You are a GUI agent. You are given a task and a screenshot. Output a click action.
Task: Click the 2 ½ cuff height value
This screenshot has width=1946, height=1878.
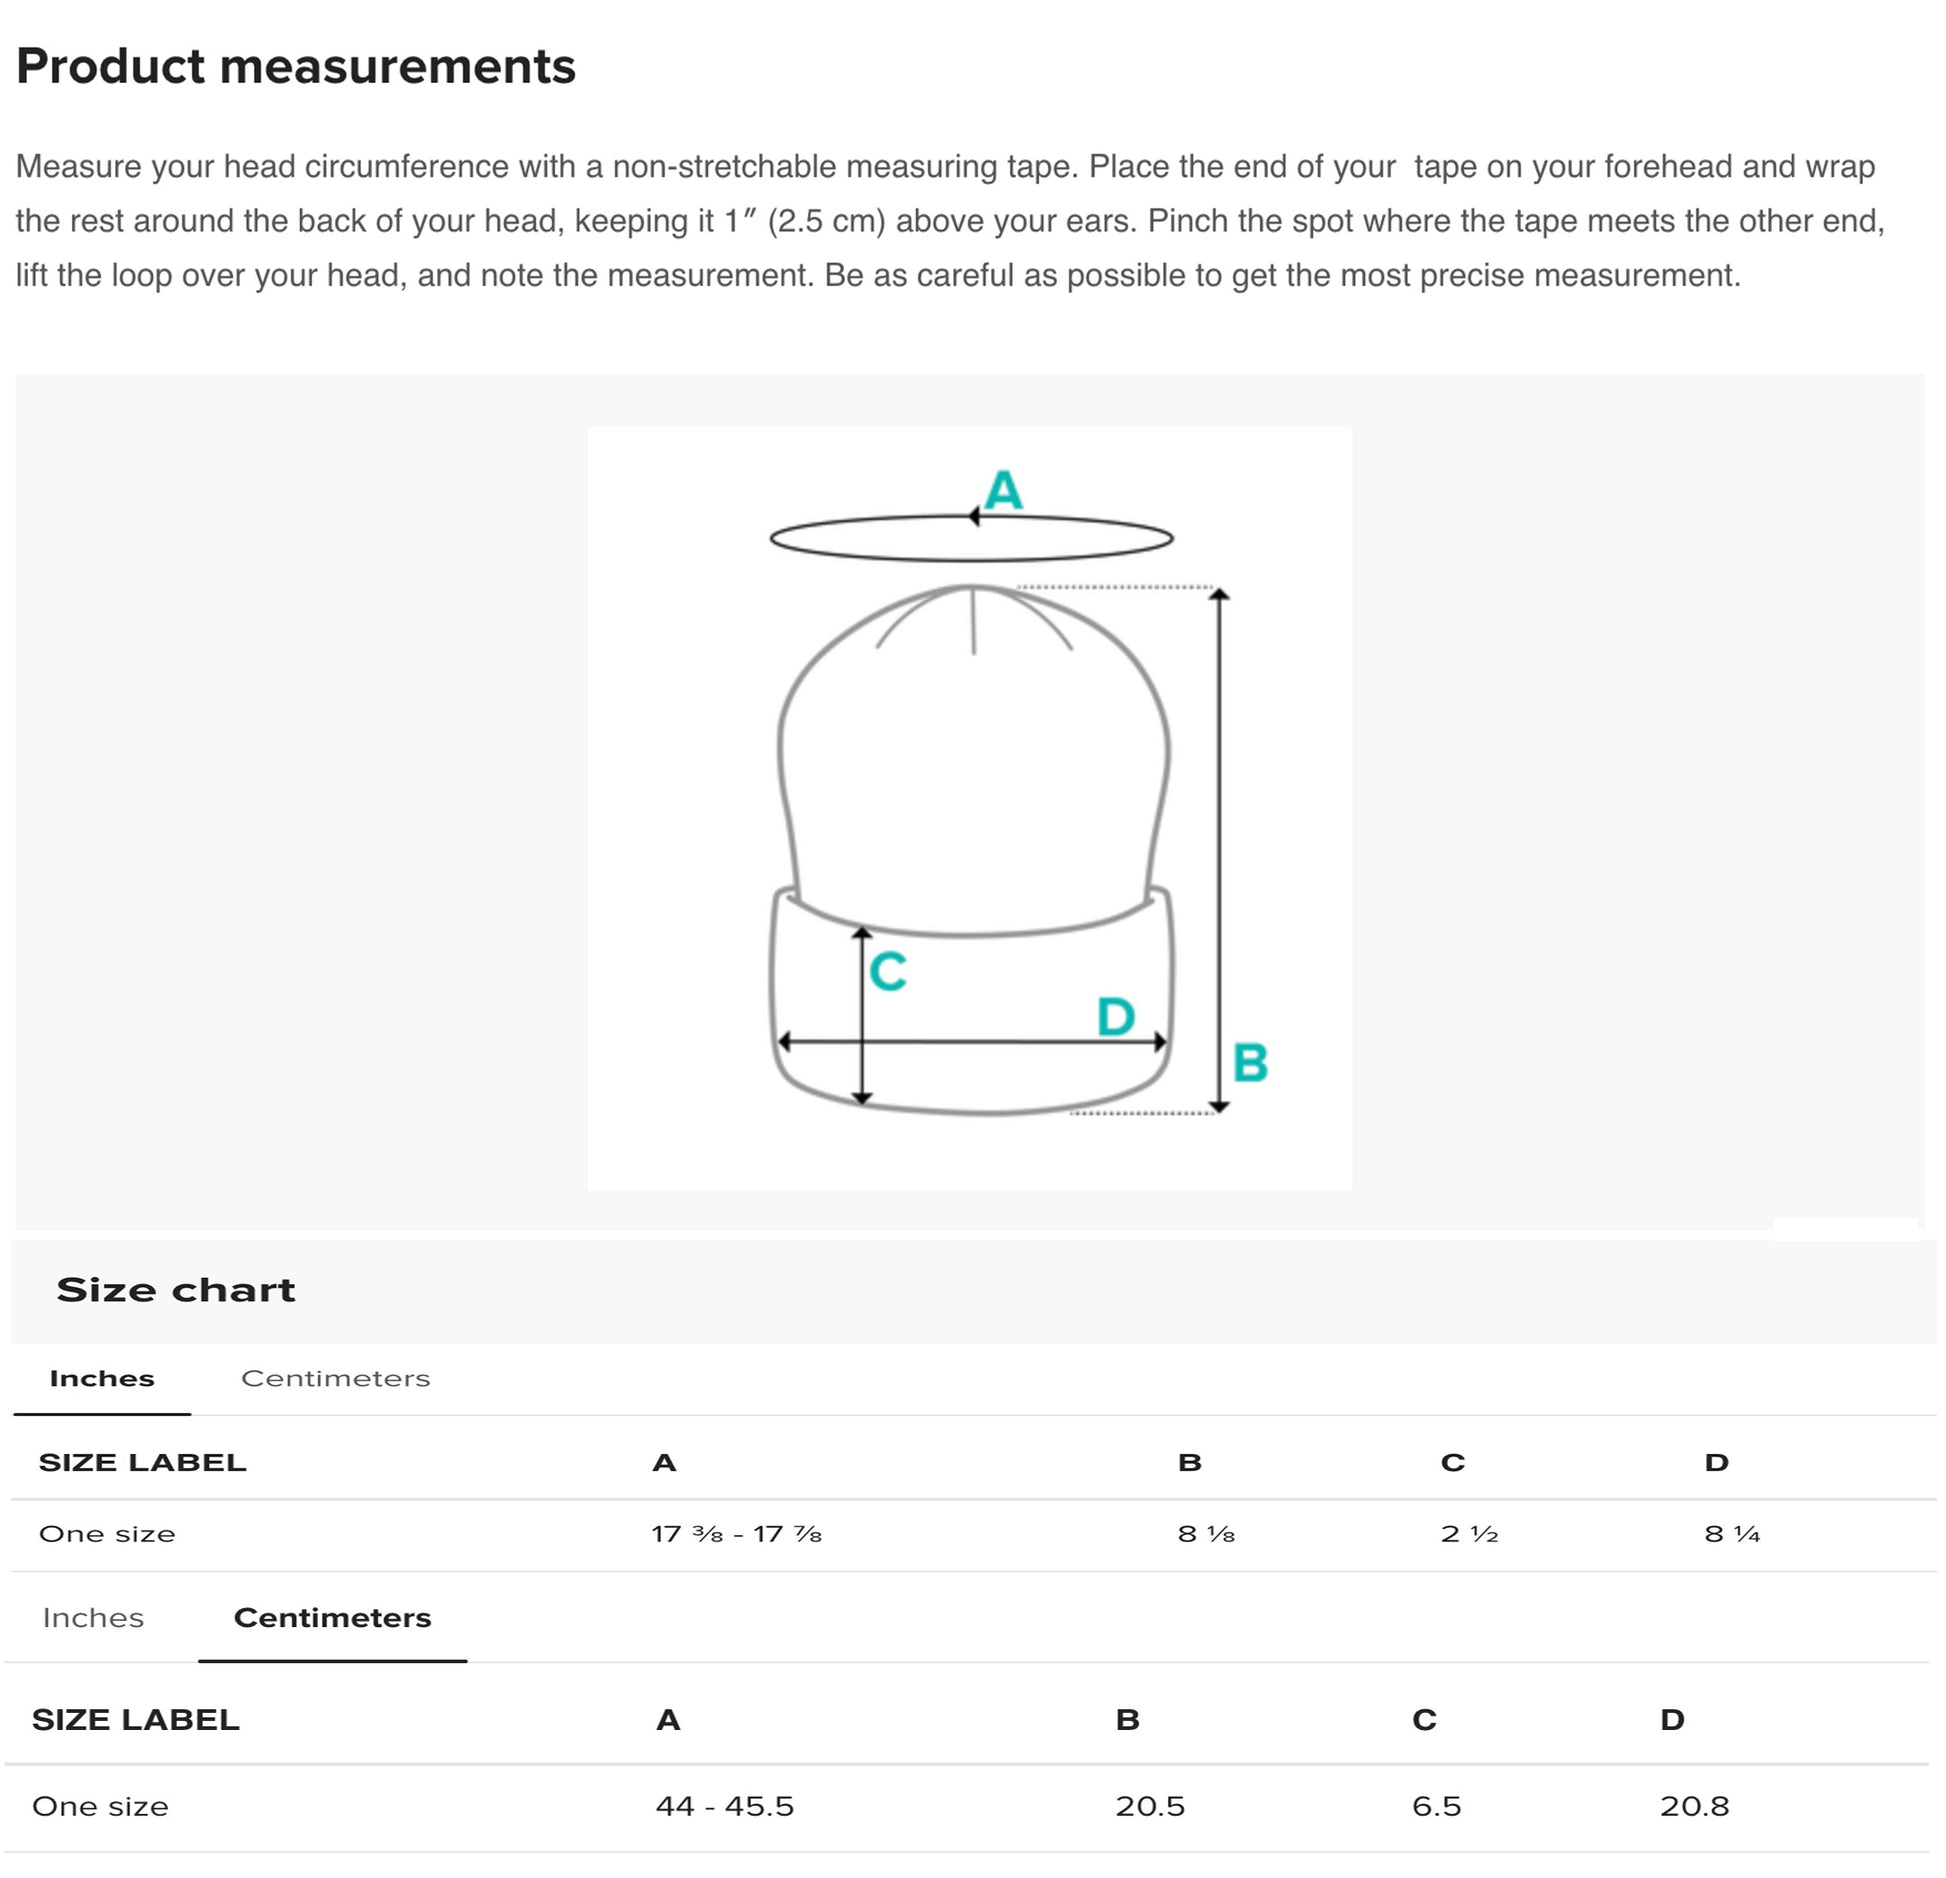click(x=1469, y=1534)
